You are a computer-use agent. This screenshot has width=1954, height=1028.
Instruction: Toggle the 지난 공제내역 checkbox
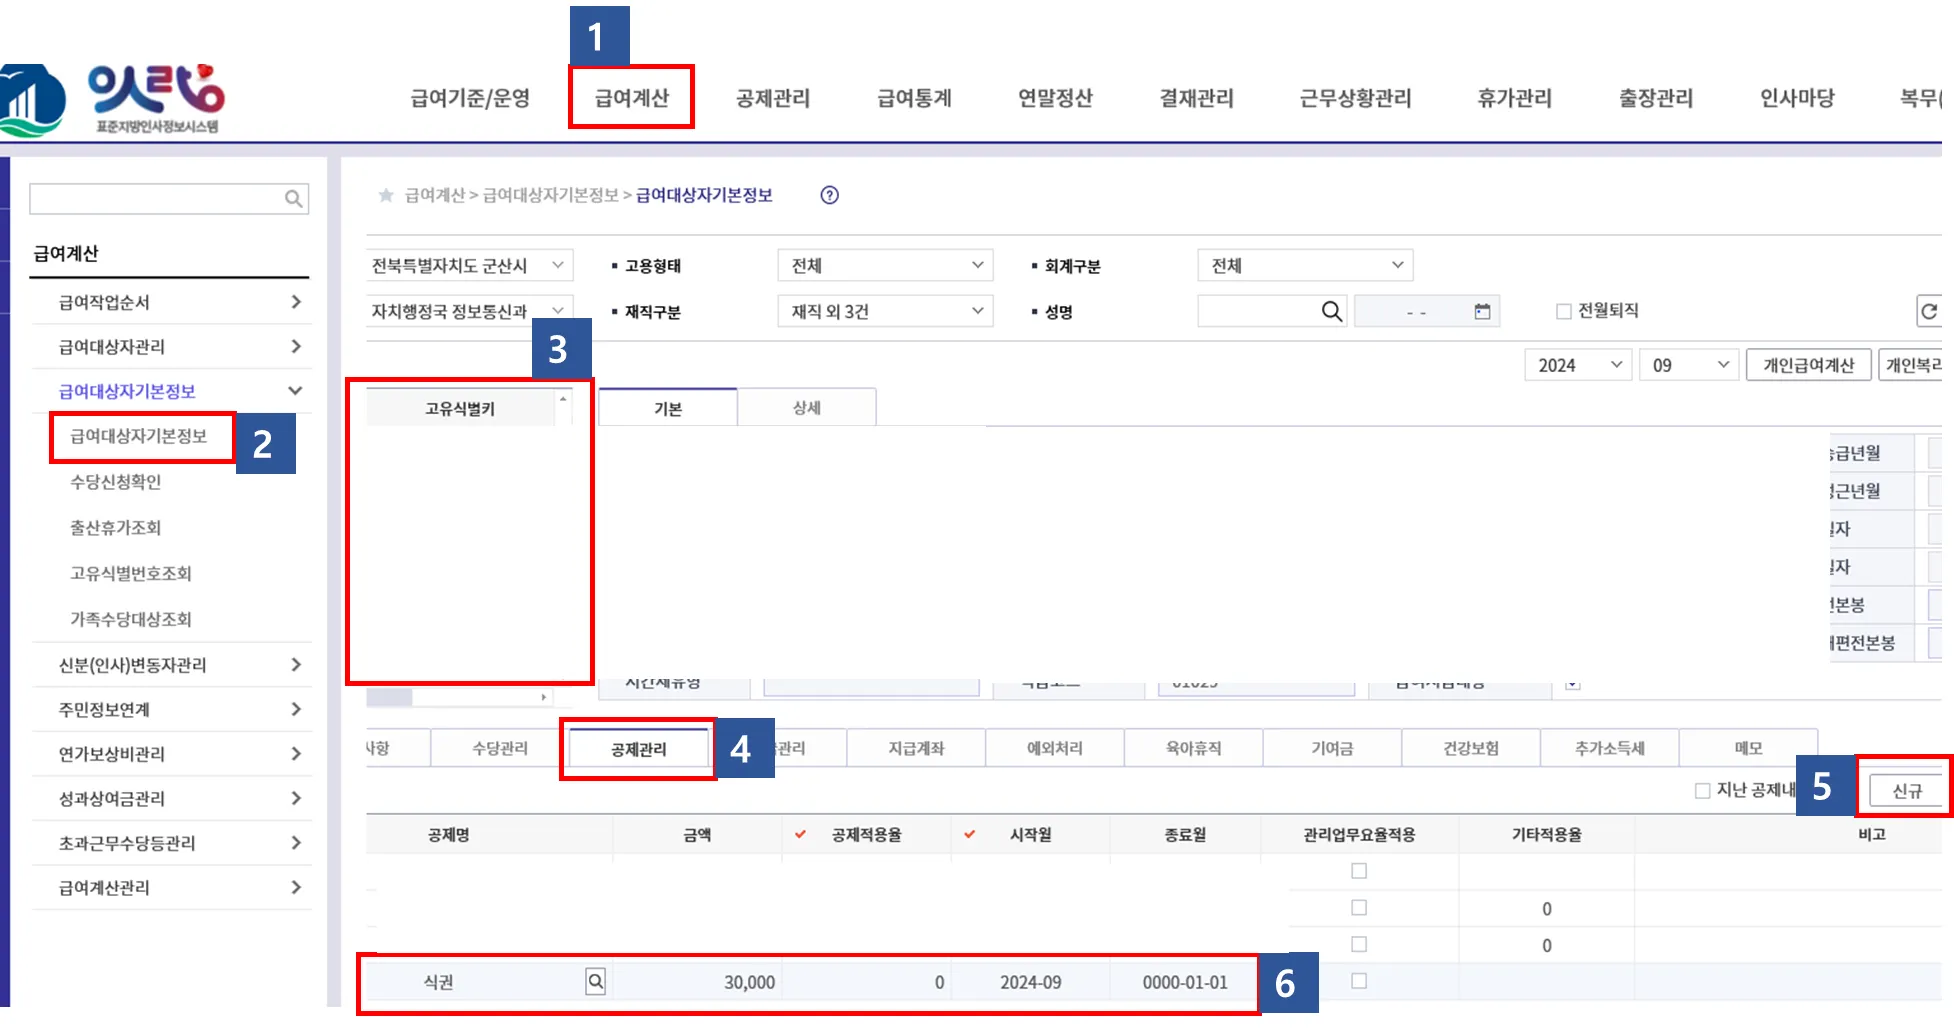[1702, 791]
